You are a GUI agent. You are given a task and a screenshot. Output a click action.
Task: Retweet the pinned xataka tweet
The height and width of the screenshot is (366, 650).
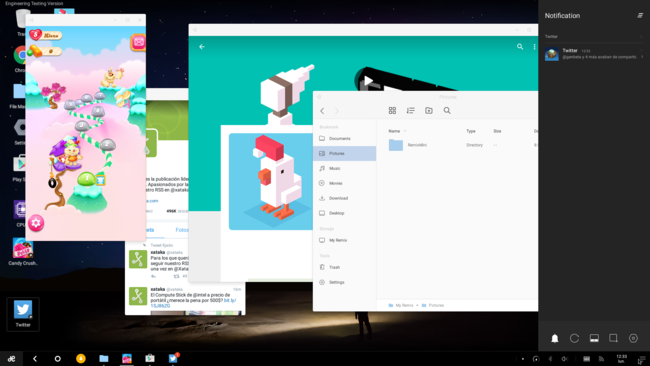[177, 276]
